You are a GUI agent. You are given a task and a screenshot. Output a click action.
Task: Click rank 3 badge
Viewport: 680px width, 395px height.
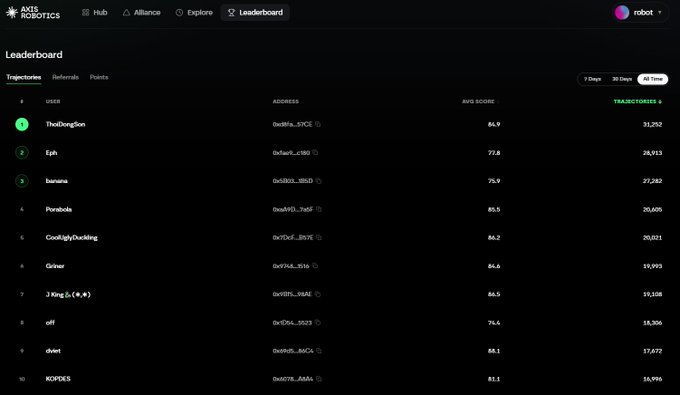click(22, 181)
